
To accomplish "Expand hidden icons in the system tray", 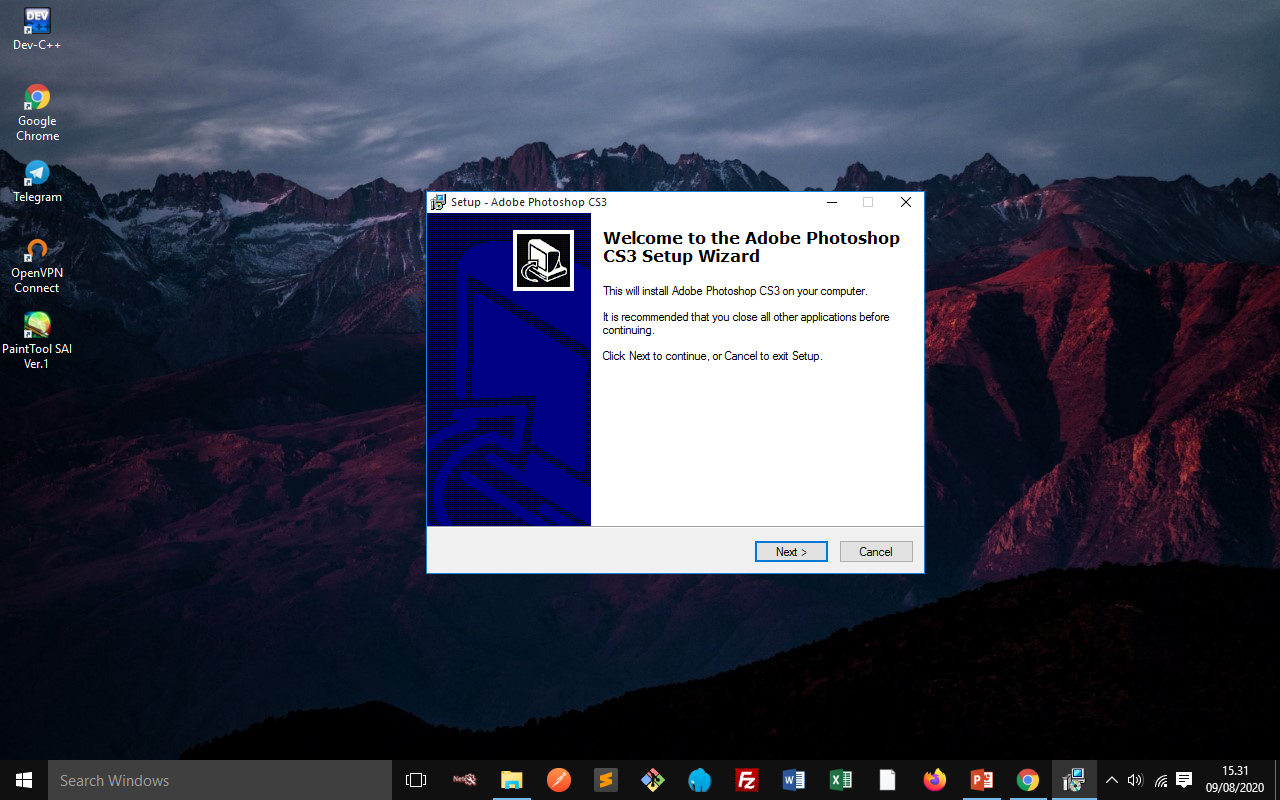I will coord(1111,780).
